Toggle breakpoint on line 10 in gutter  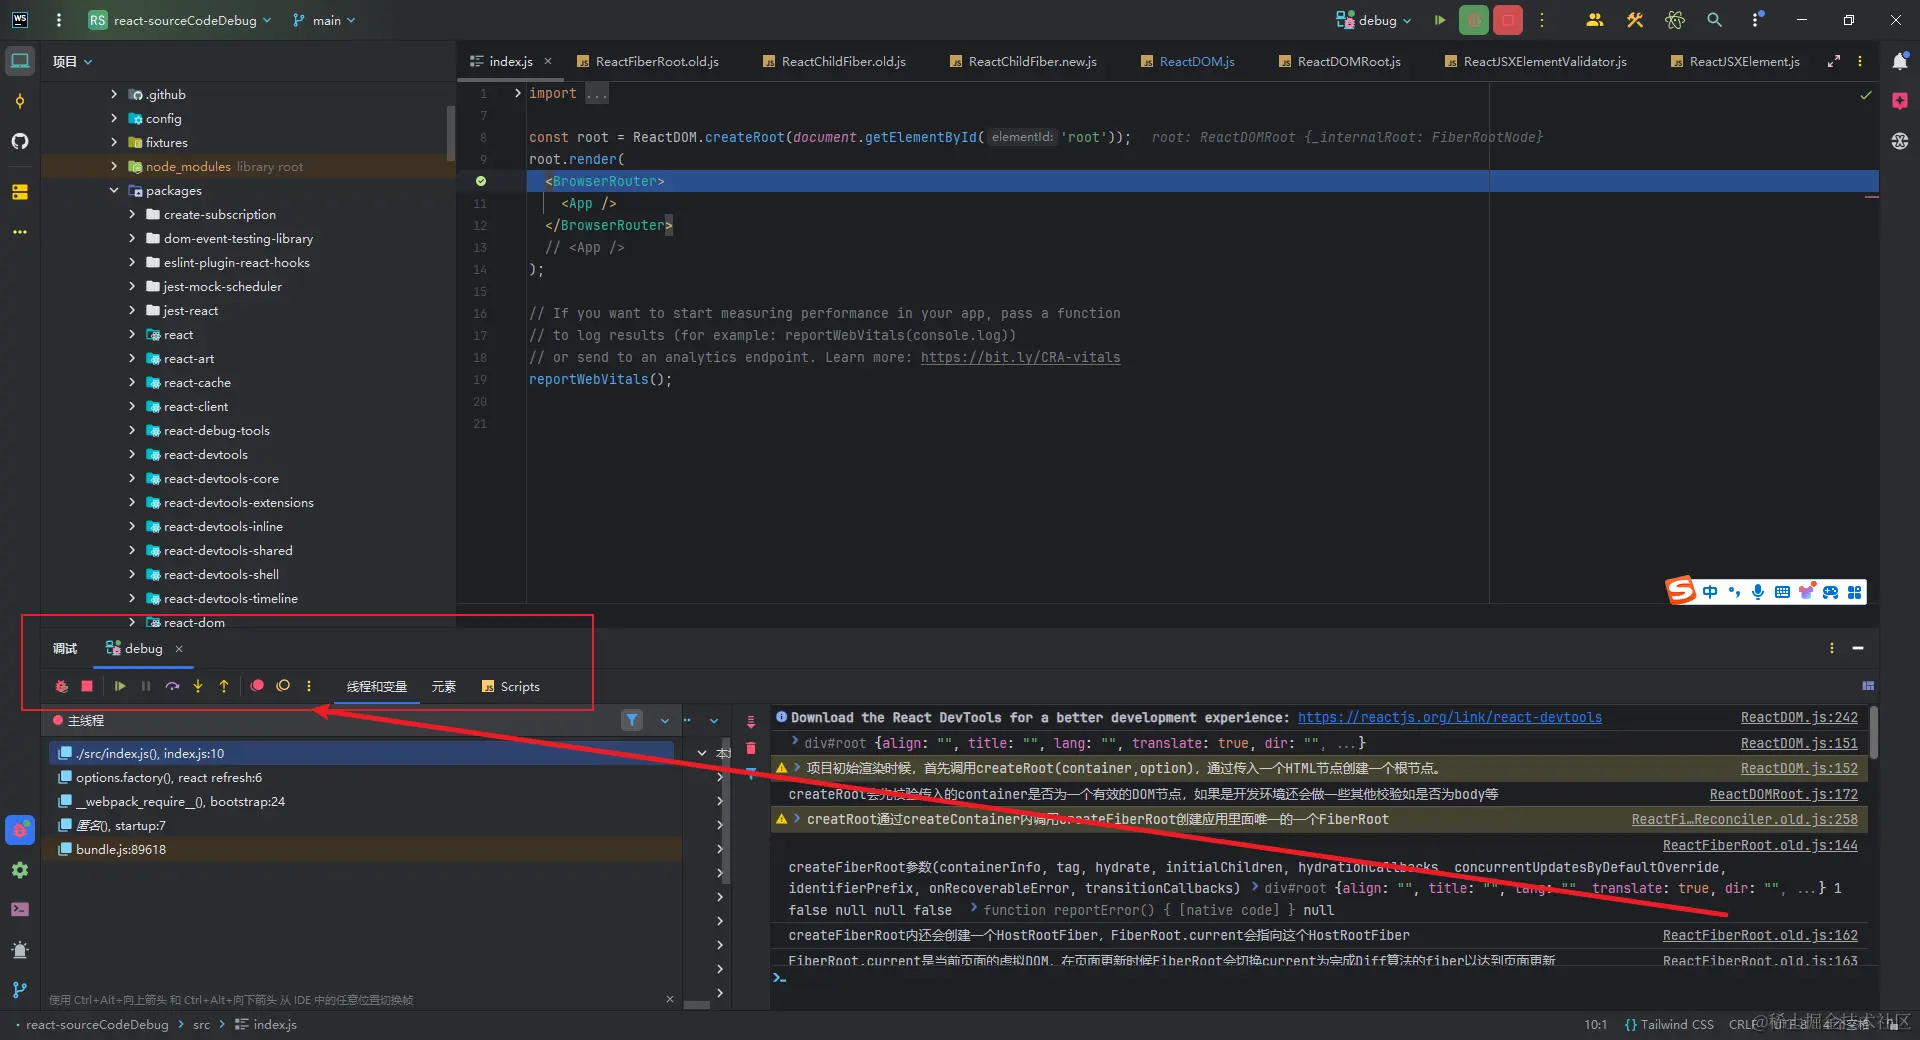click(x=481, y=181)
